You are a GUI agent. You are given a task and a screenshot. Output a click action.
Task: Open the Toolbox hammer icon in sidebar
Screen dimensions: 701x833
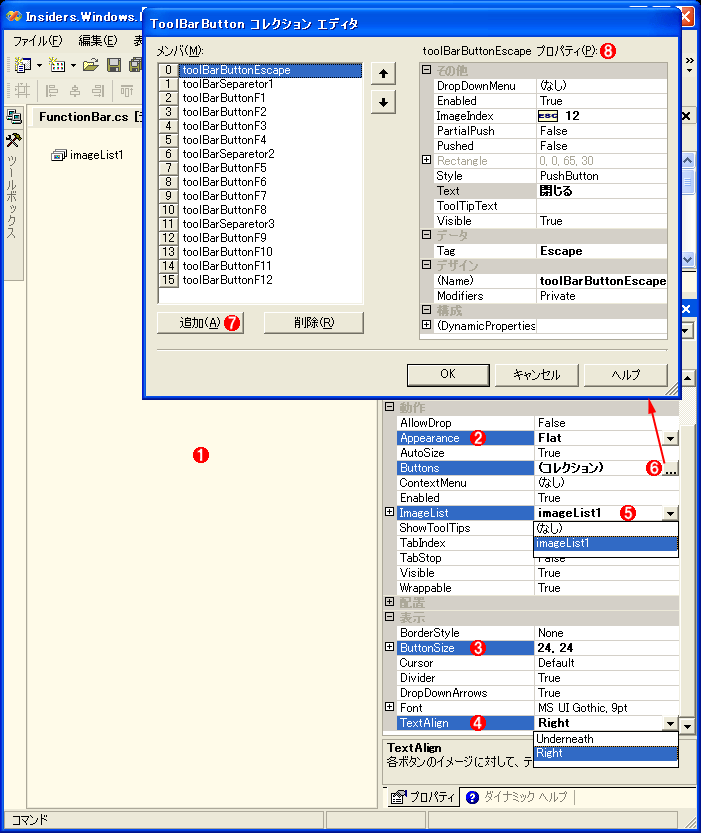click(x=13, y=141)
